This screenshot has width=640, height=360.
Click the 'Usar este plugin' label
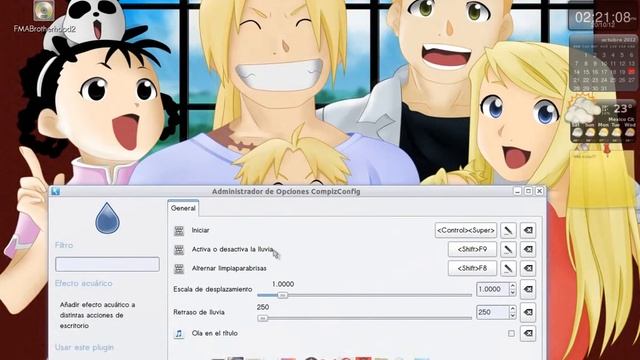[x=84, y=347]
